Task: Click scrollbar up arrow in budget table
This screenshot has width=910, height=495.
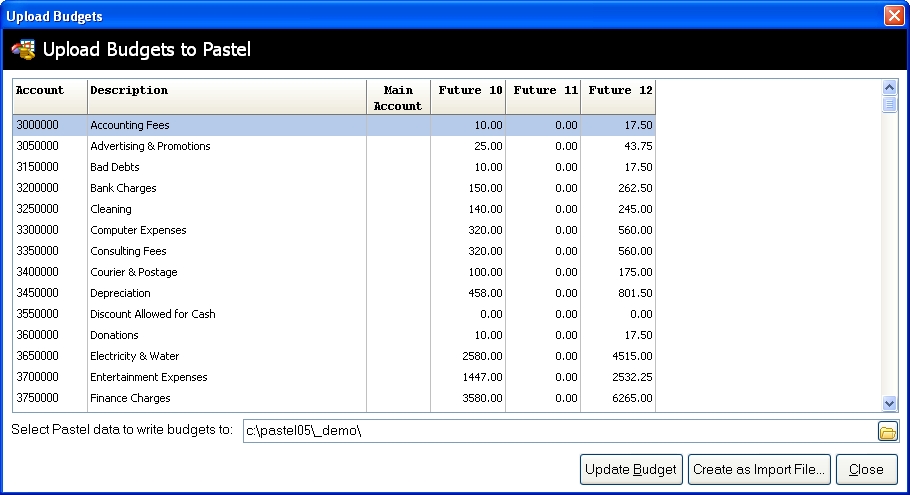Action: click(x=889, y=88)
